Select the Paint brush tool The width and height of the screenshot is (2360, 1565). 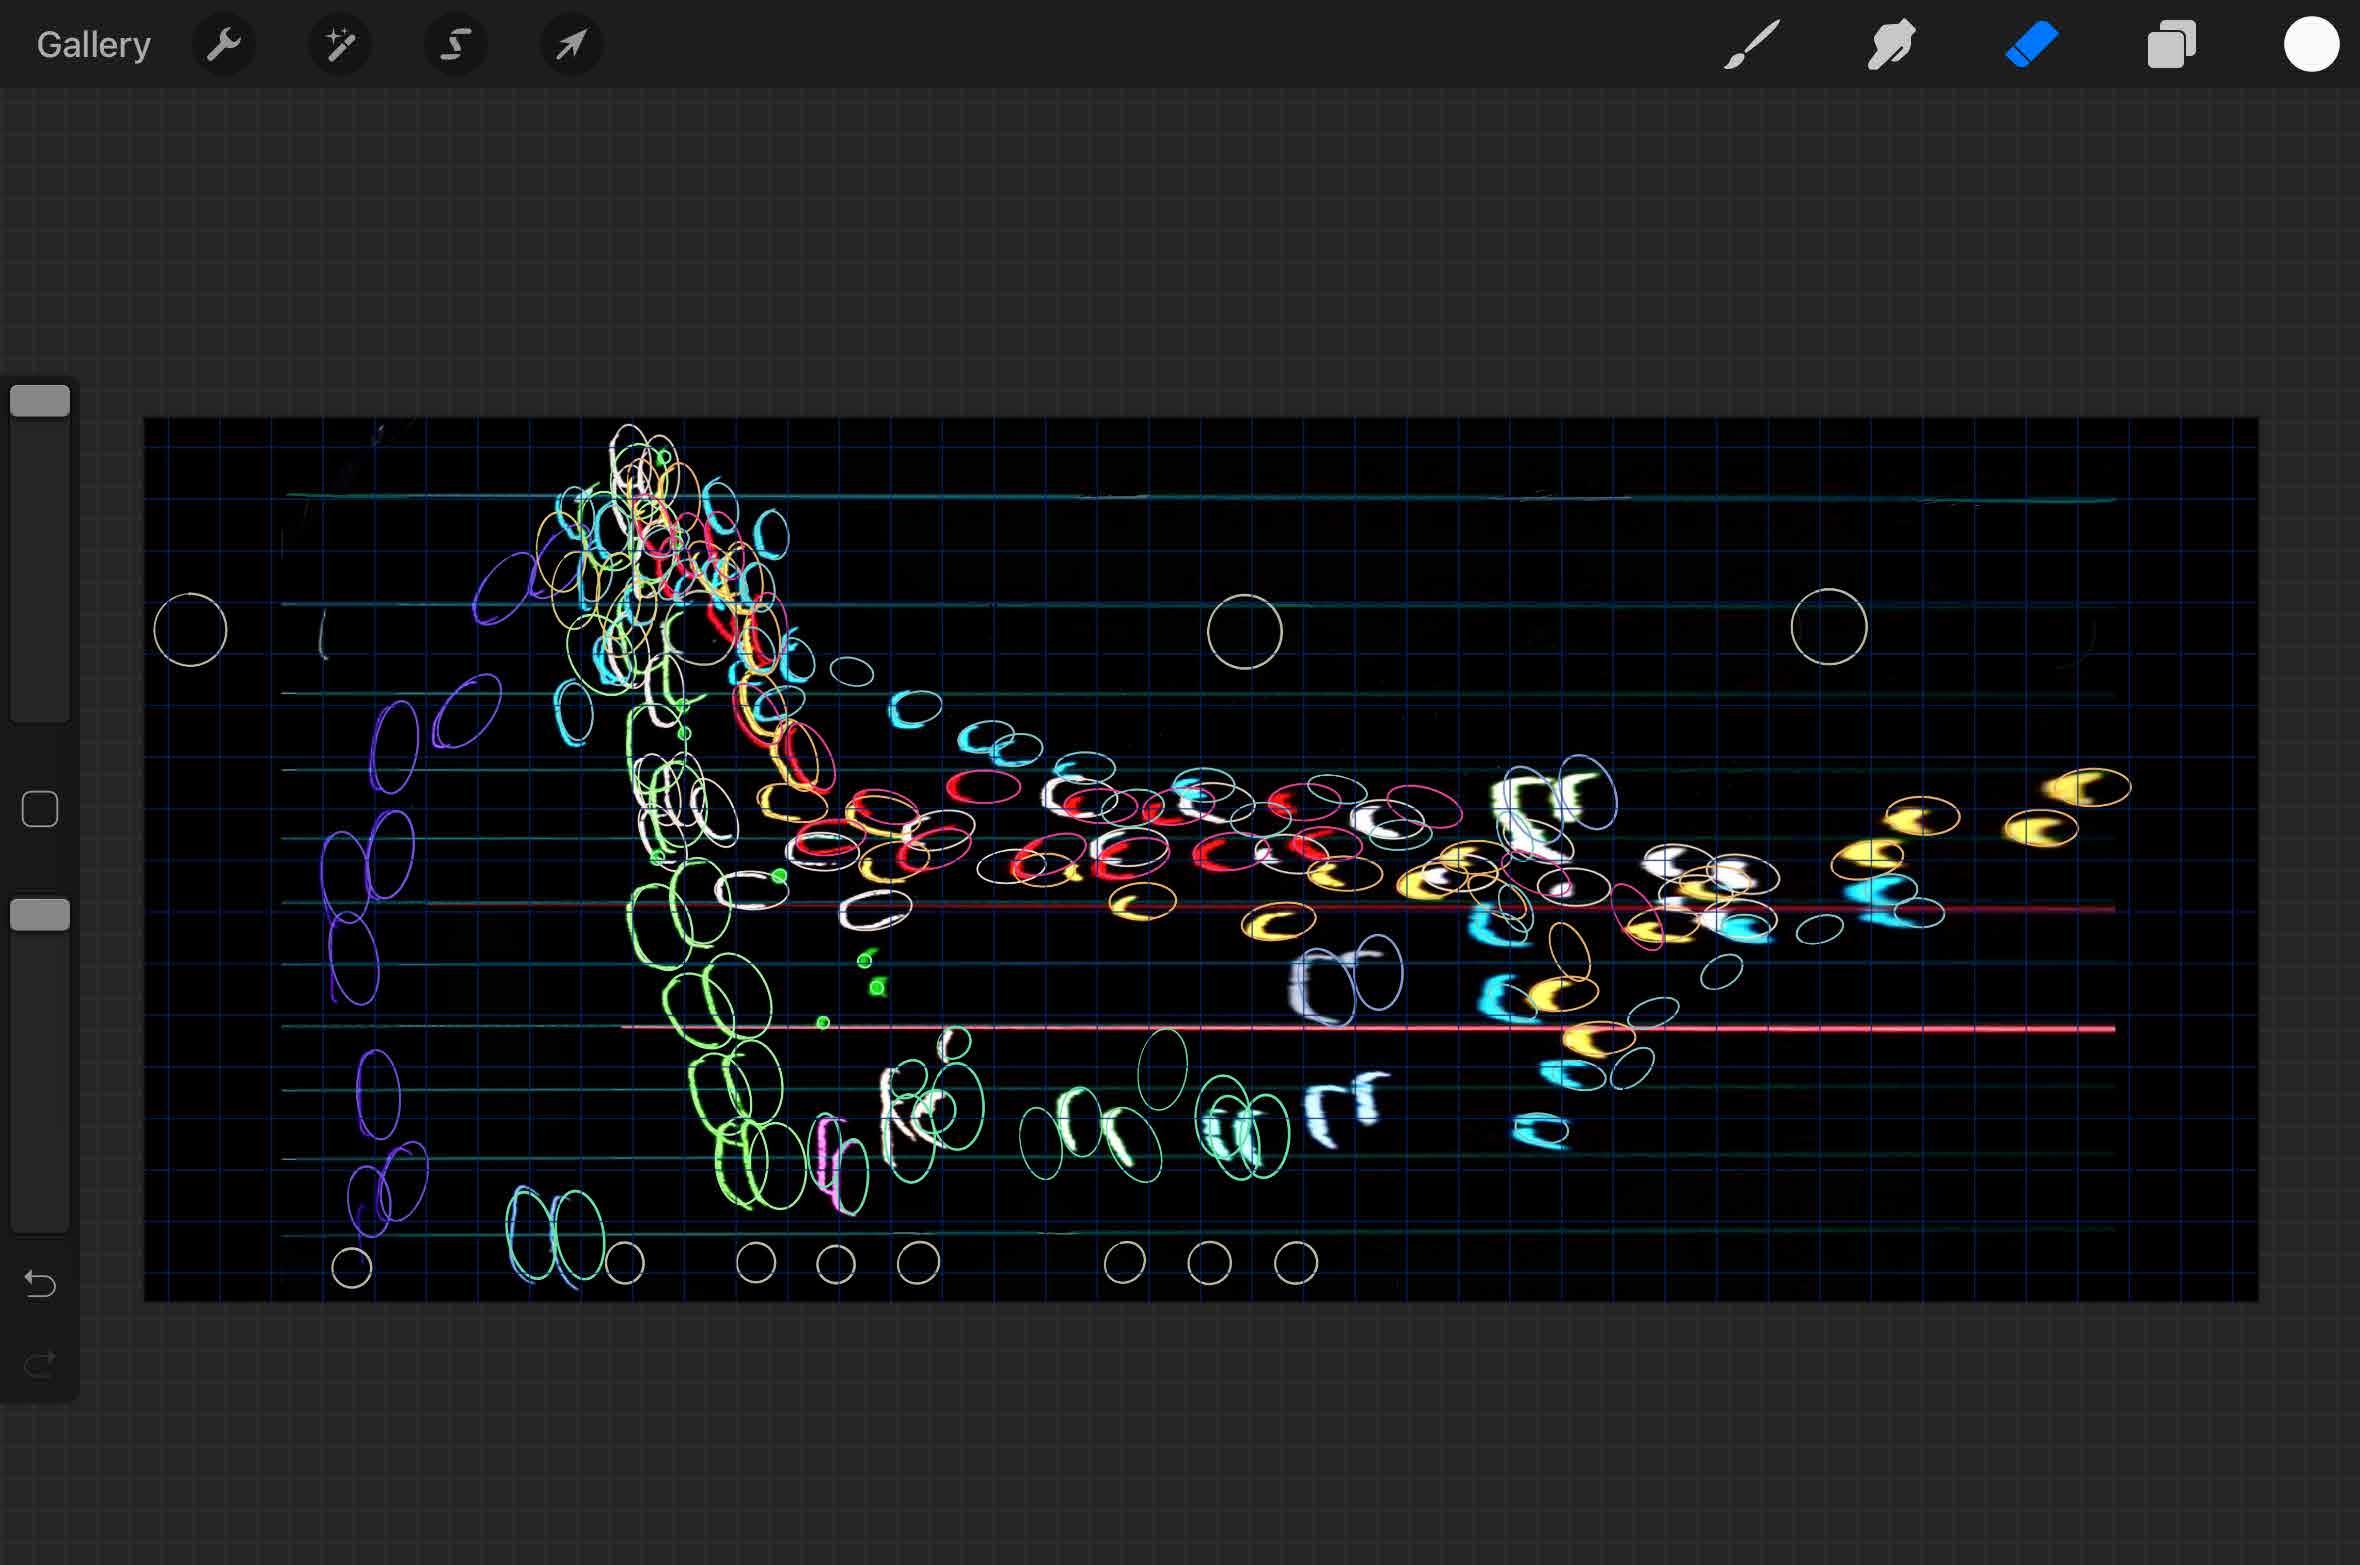coord(1751,45)
